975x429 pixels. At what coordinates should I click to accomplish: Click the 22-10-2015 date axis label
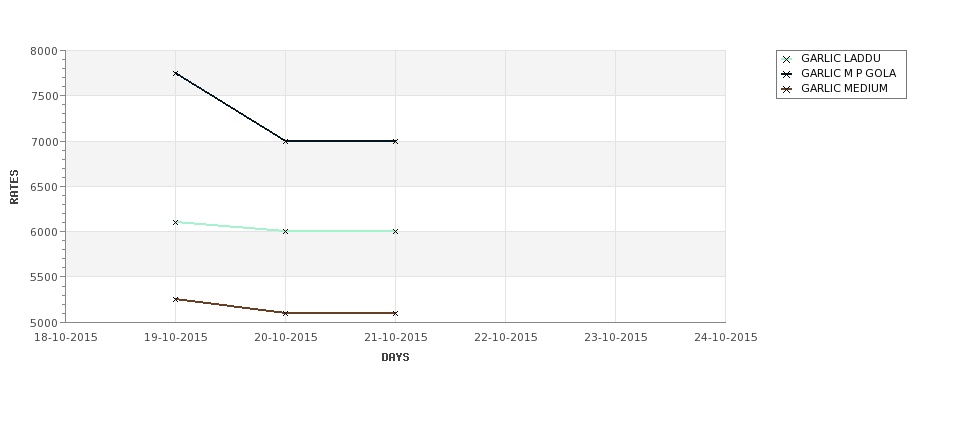coord(506,338)
